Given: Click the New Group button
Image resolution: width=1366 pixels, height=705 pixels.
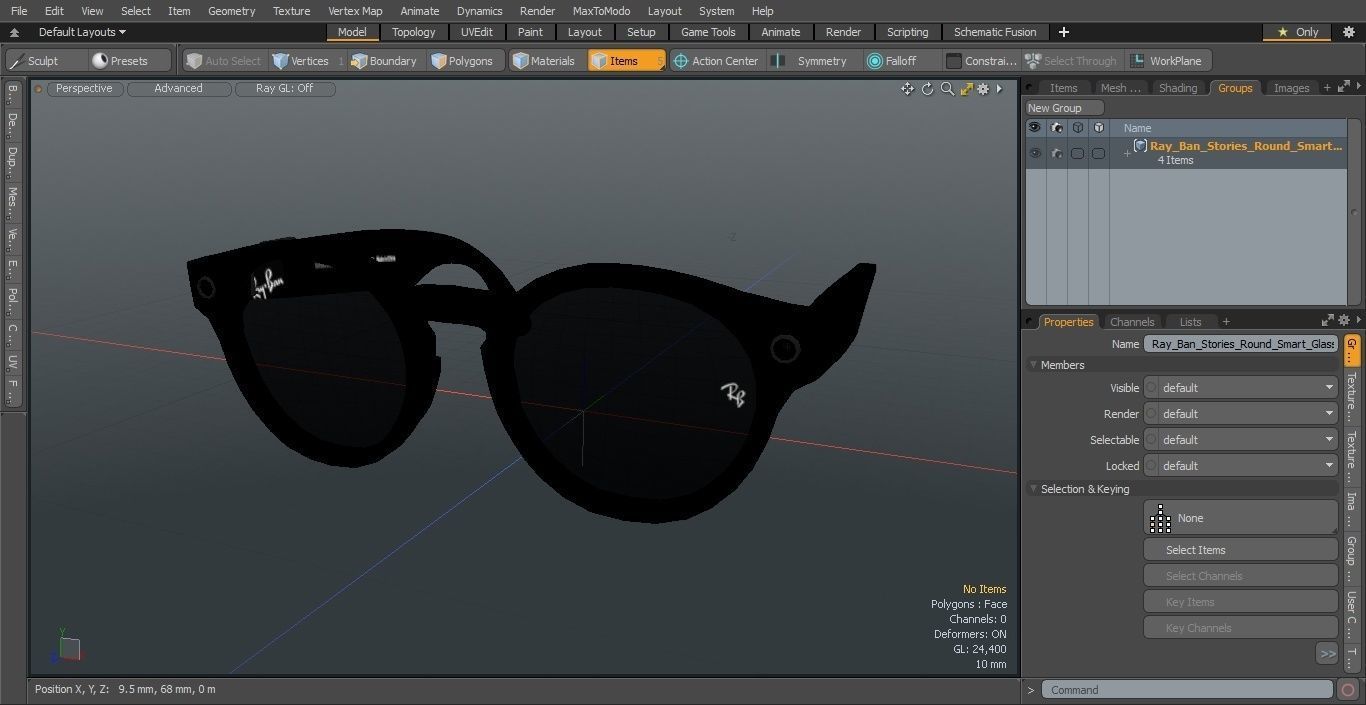Looking at the screenshot, I should [1063, 108].
